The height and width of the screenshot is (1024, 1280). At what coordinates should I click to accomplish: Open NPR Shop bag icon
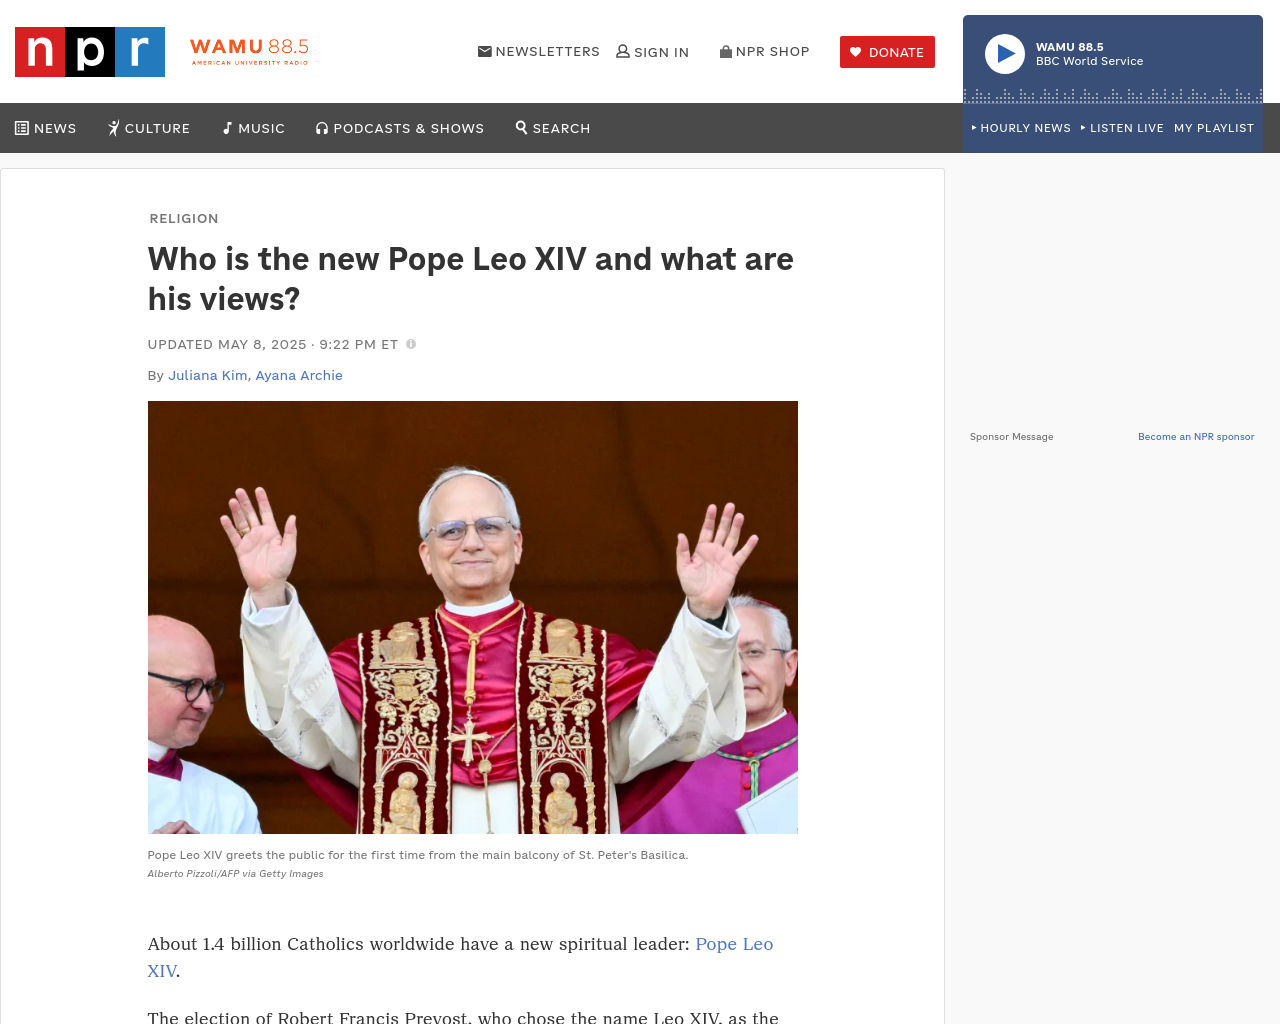click(x=726, y=51)
